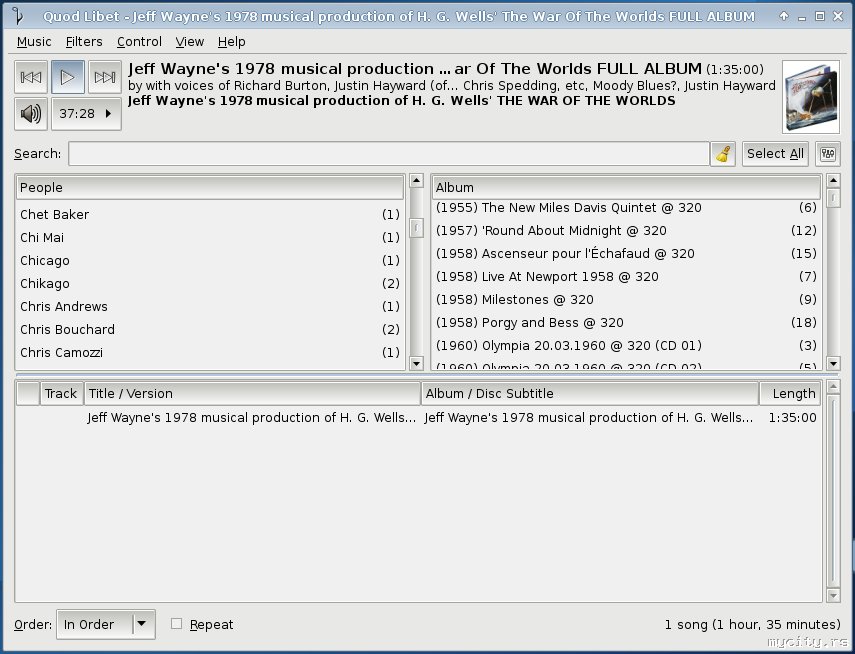Click the People list scroll up arrow
Image resolution: width=855 pixels, height=654 pixels.
tap(417, 181)
